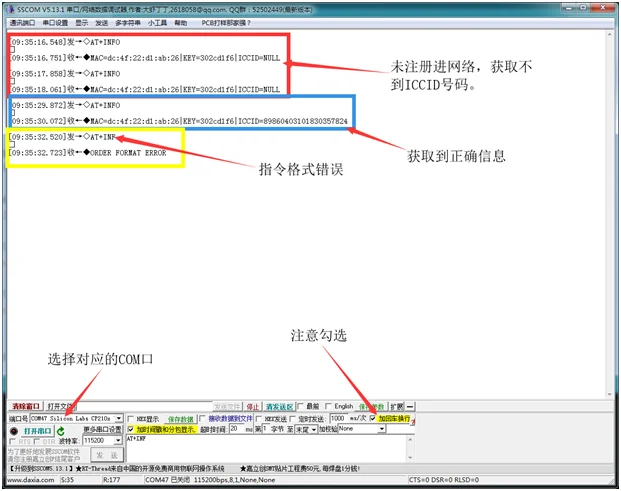Click the receive window vertical scrollbar

point(610,214)
